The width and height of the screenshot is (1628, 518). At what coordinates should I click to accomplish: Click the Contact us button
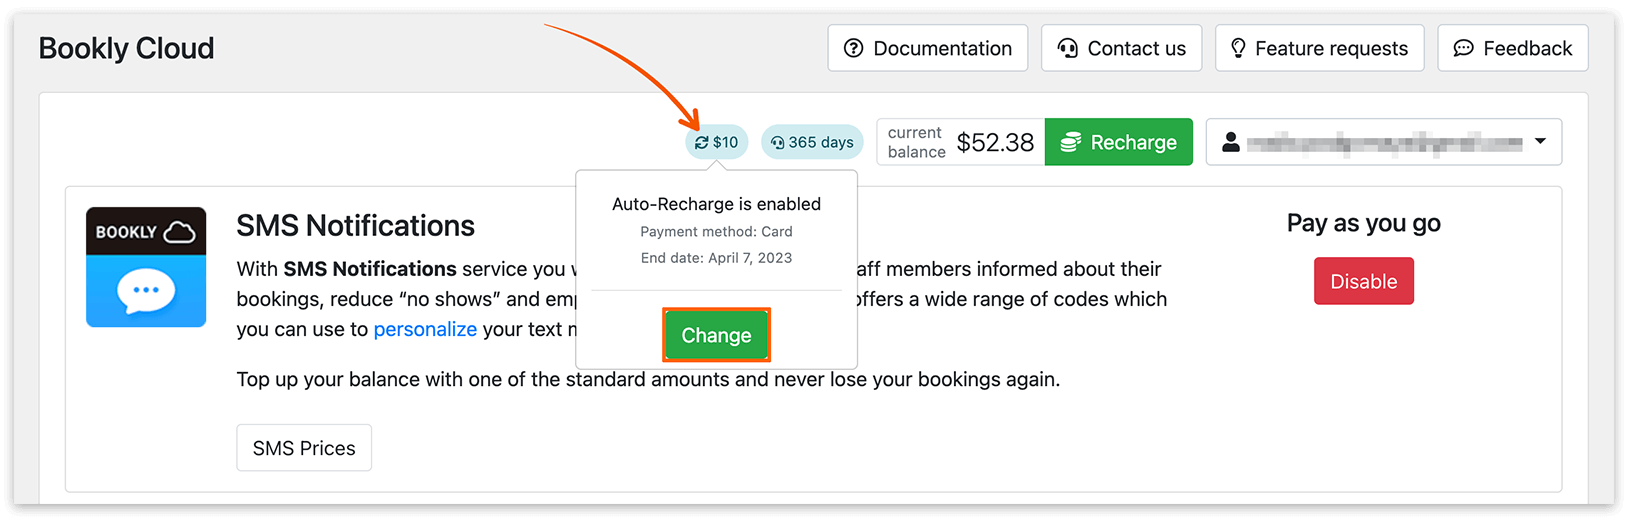[x=1121, y=48]
